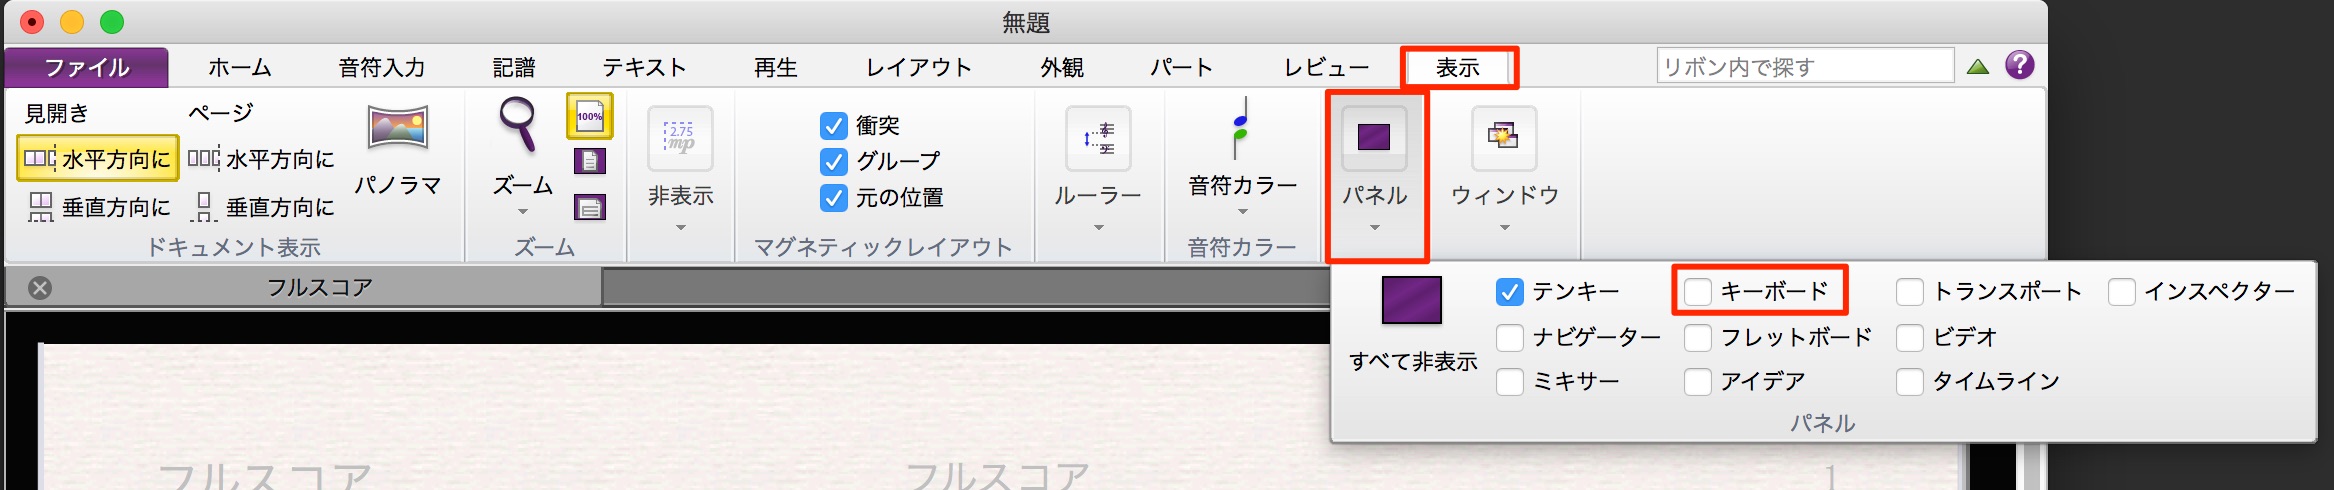This screenshot has height=490, width=2334.
Task: Enable Inspector (インスペクター) panel
Action: [2122, 291]
